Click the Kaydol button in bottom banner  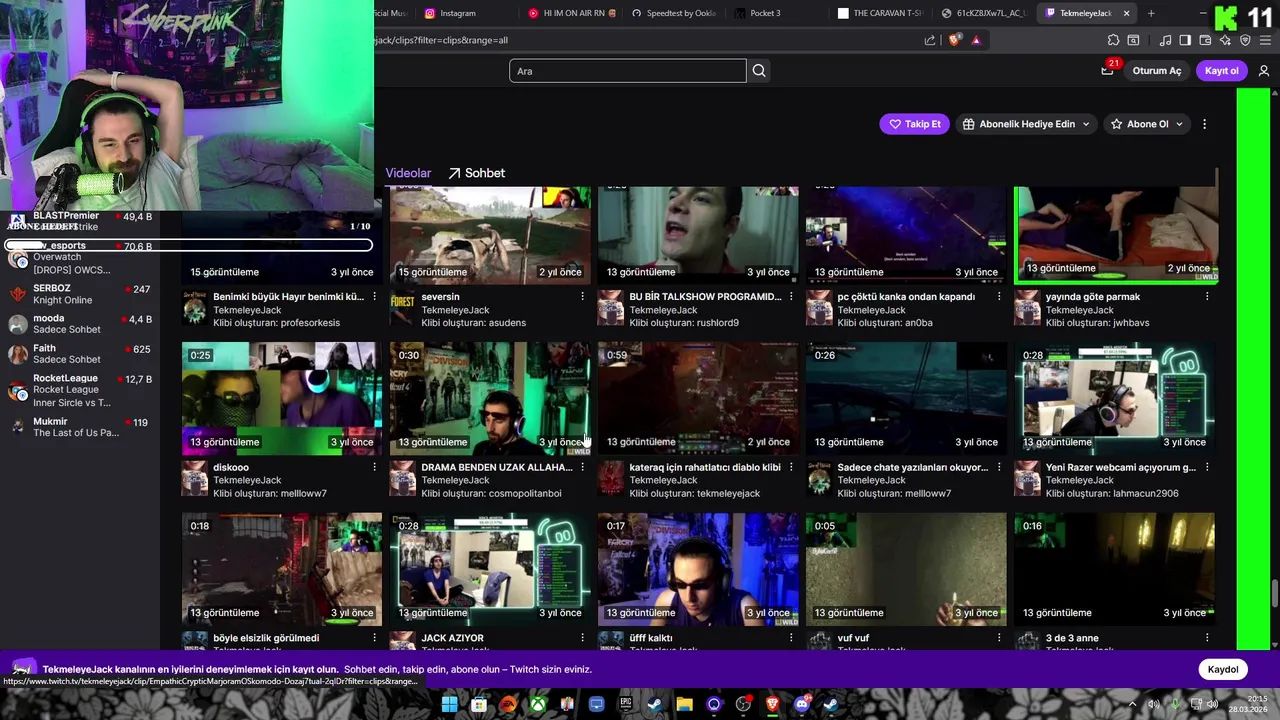(x=1223, y=670)
